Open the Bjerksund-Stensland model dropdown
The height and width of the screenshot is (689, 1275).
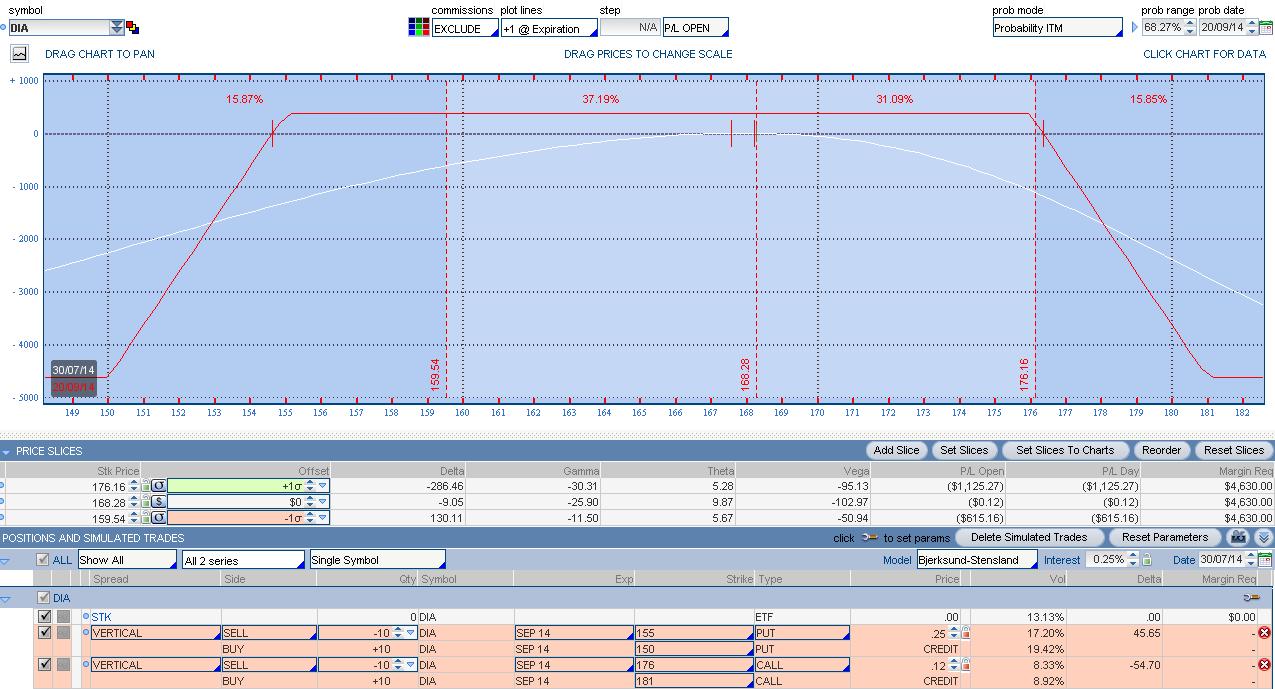click(977, 560)
